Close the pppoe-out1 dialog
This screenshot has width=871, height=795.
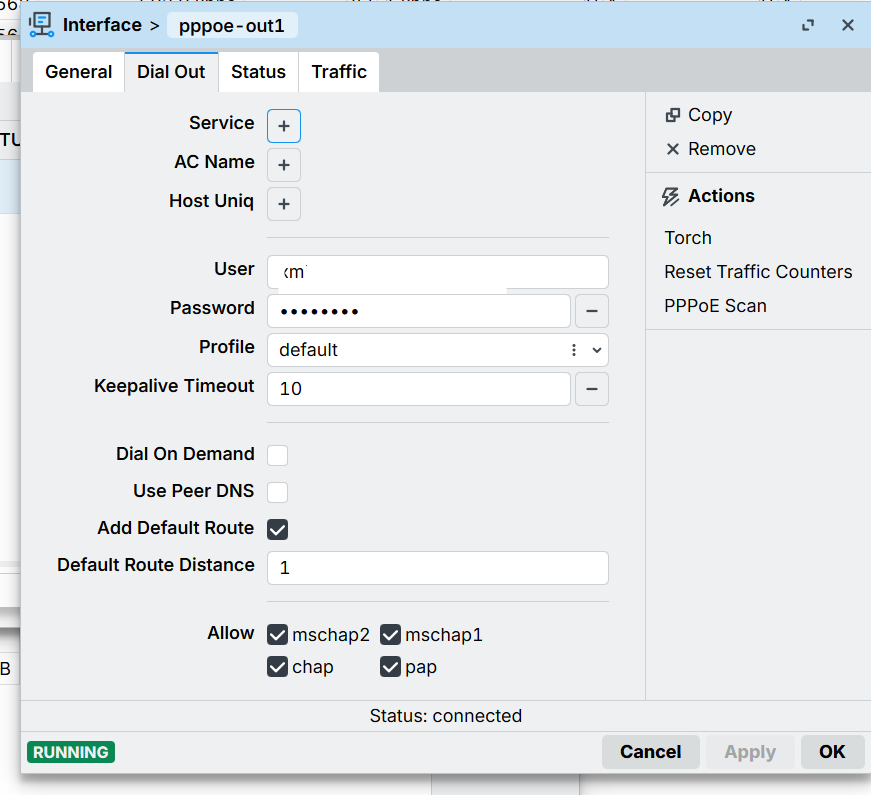848,25
